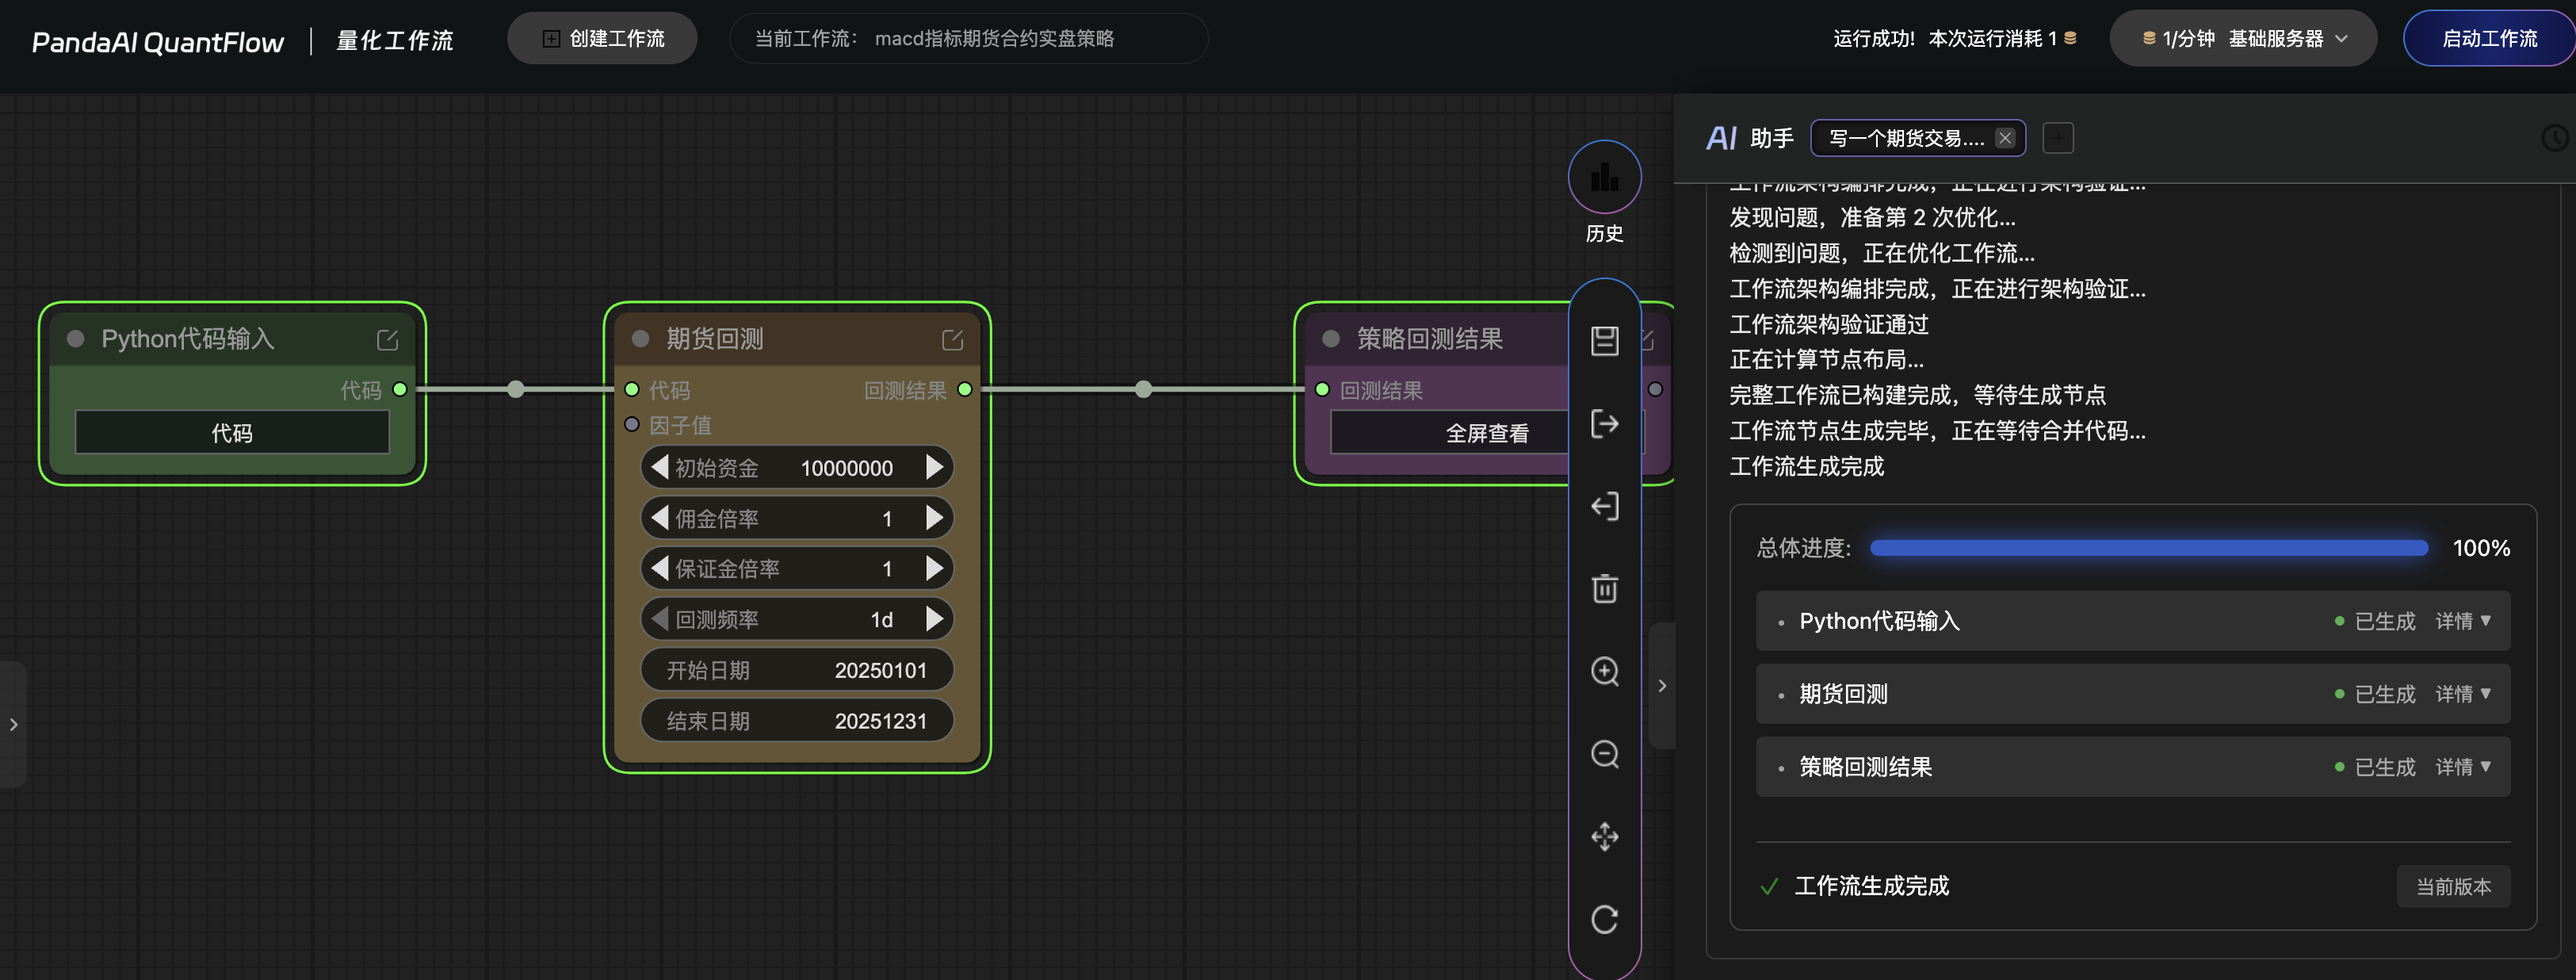
Task: Expand the left sidebar with the edge arrow
Action: pyautogui.click(x=13, y=724)
